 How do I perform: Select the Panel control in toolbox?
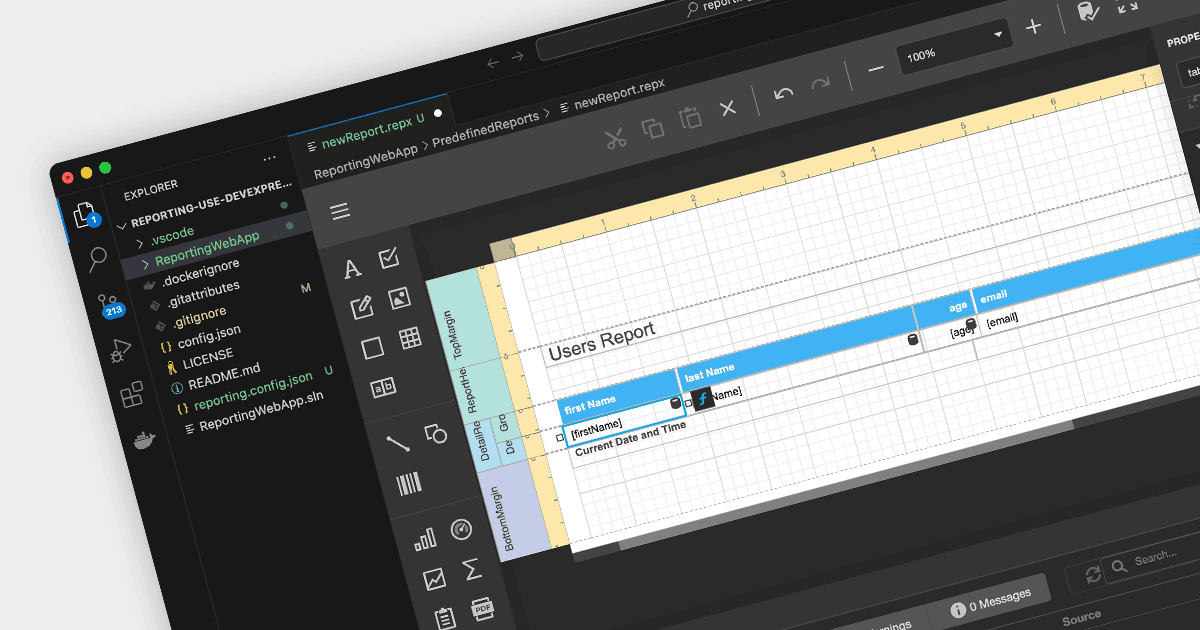(372, 349)
